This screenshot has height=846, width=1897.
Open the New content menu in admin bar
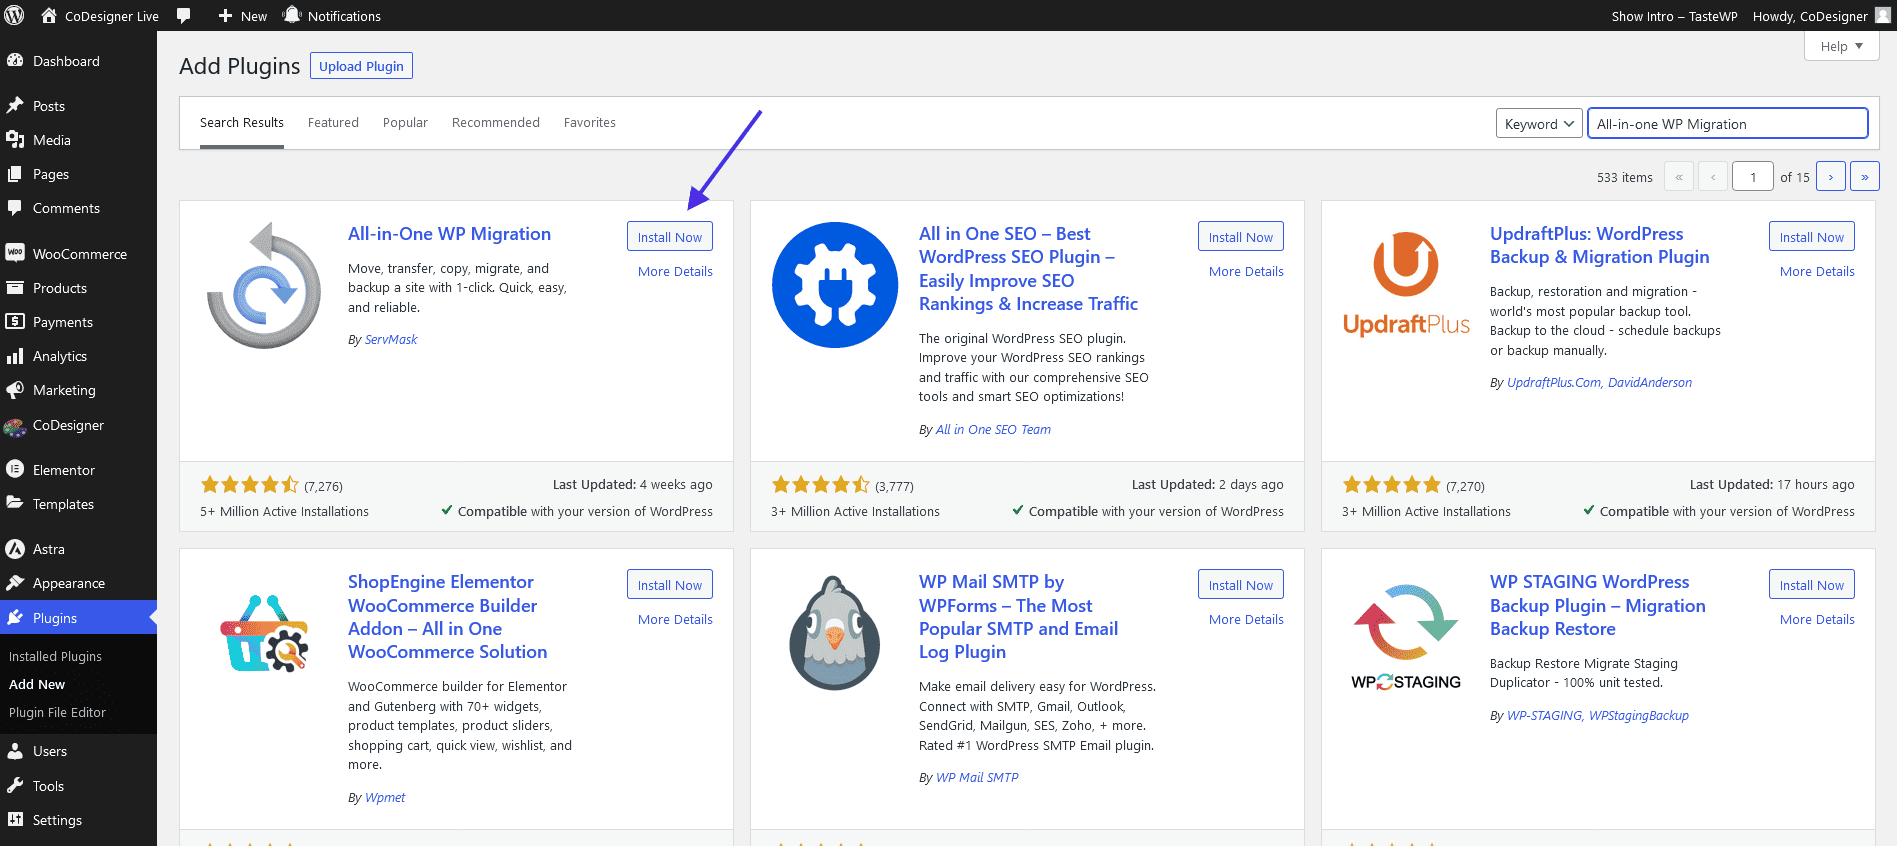pyautogui.click(x=242, y=16)
